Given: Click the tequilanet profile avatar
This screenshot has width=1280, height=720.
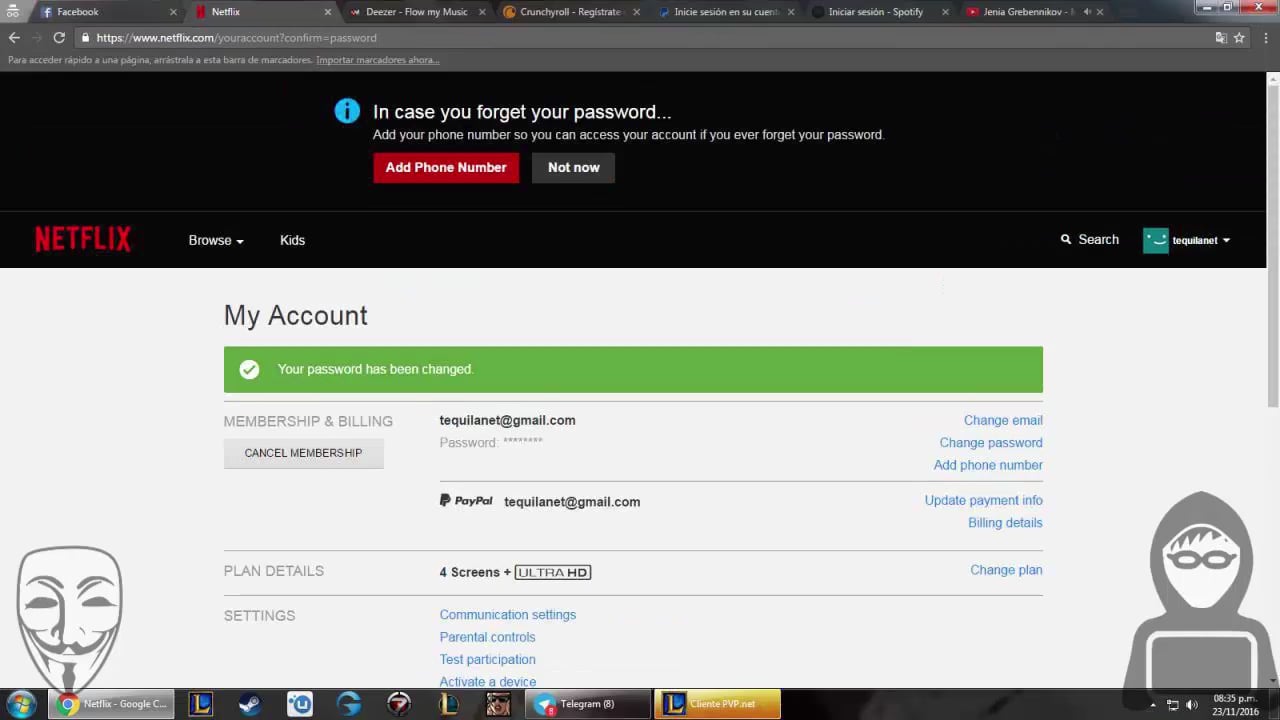Looking at the screenshot, I should (x=1156, y=240).
